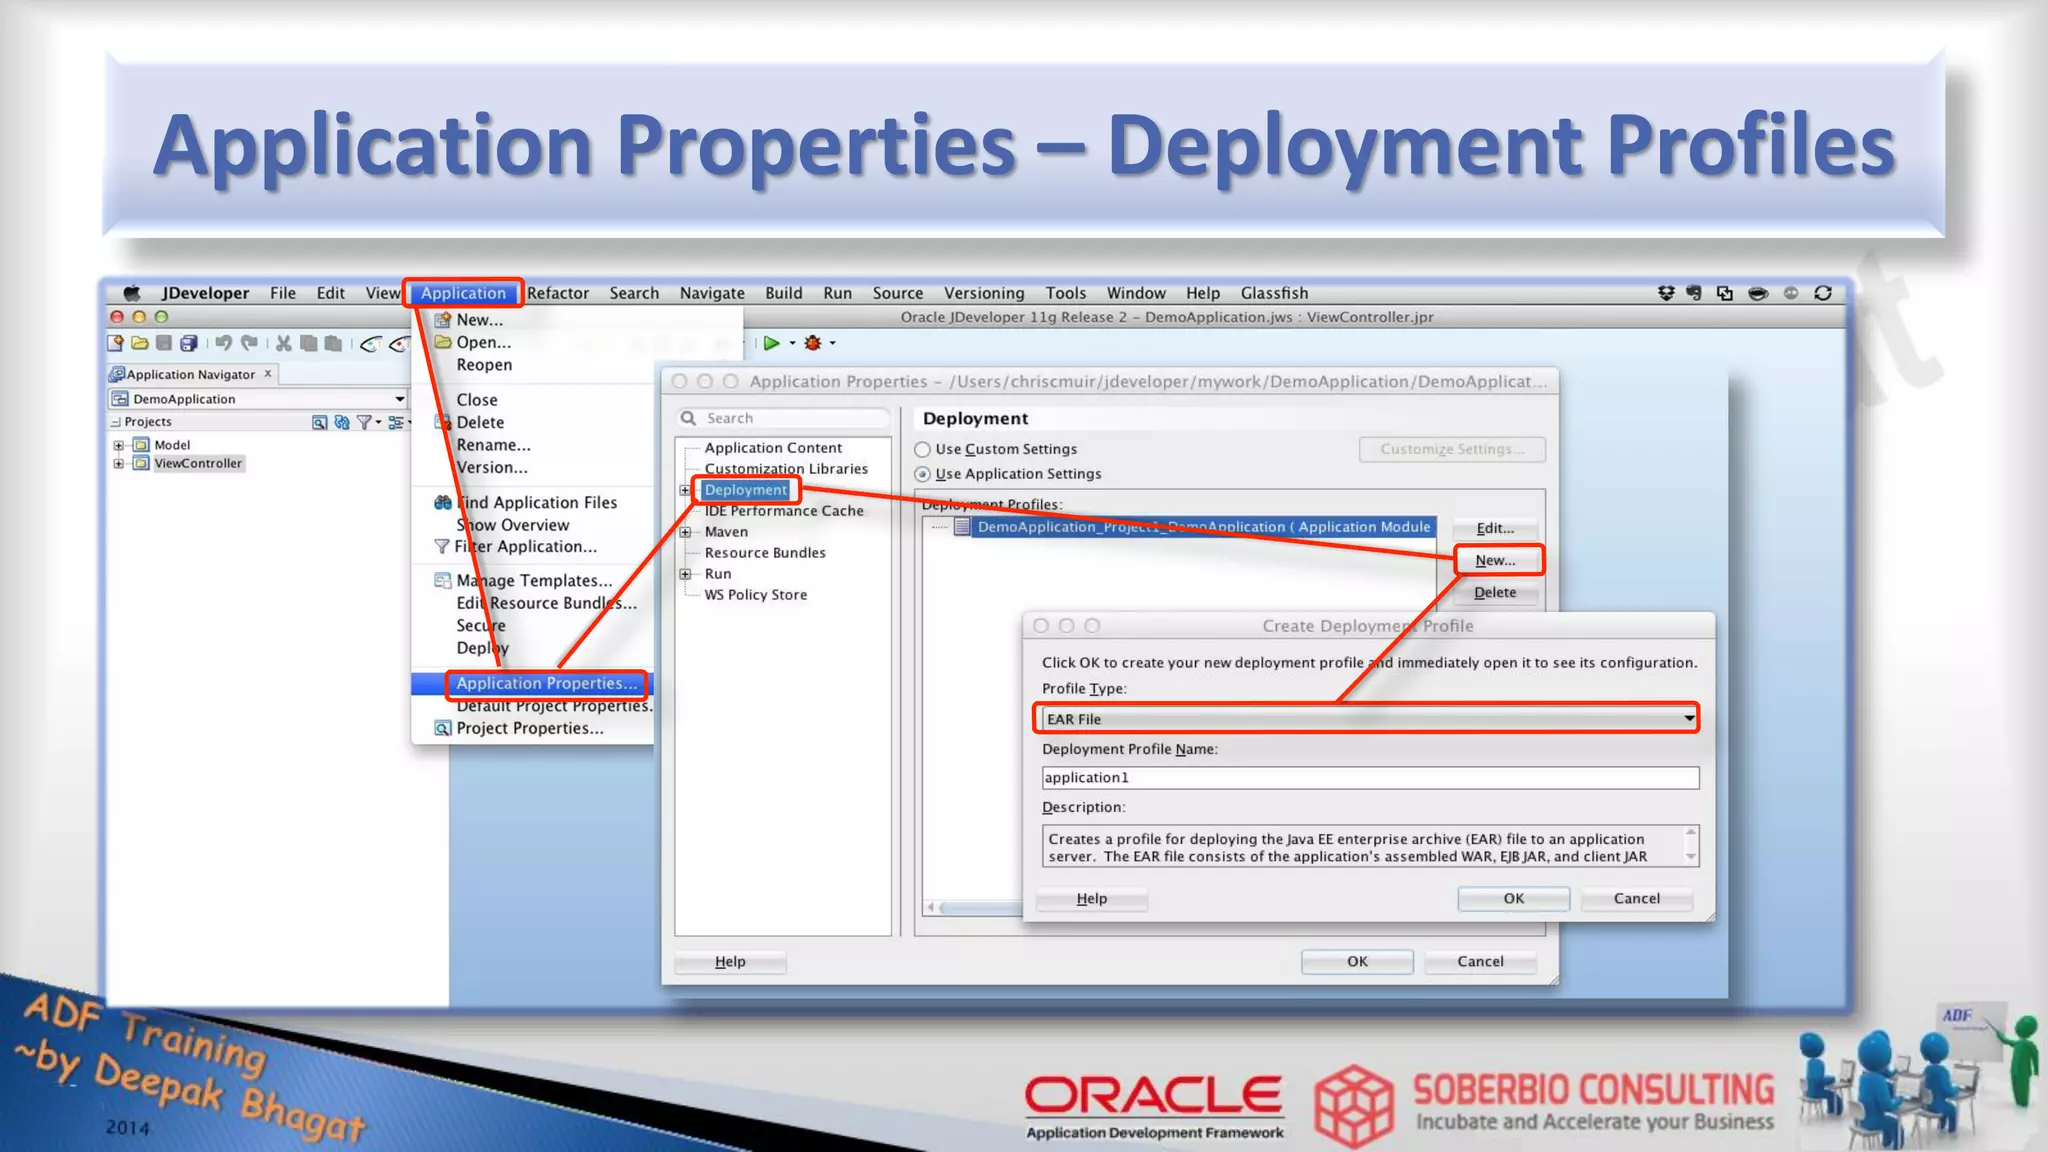Click the Cut scissors icon
Viewport: 2048px width, 1152px height.
pos(284,343)
